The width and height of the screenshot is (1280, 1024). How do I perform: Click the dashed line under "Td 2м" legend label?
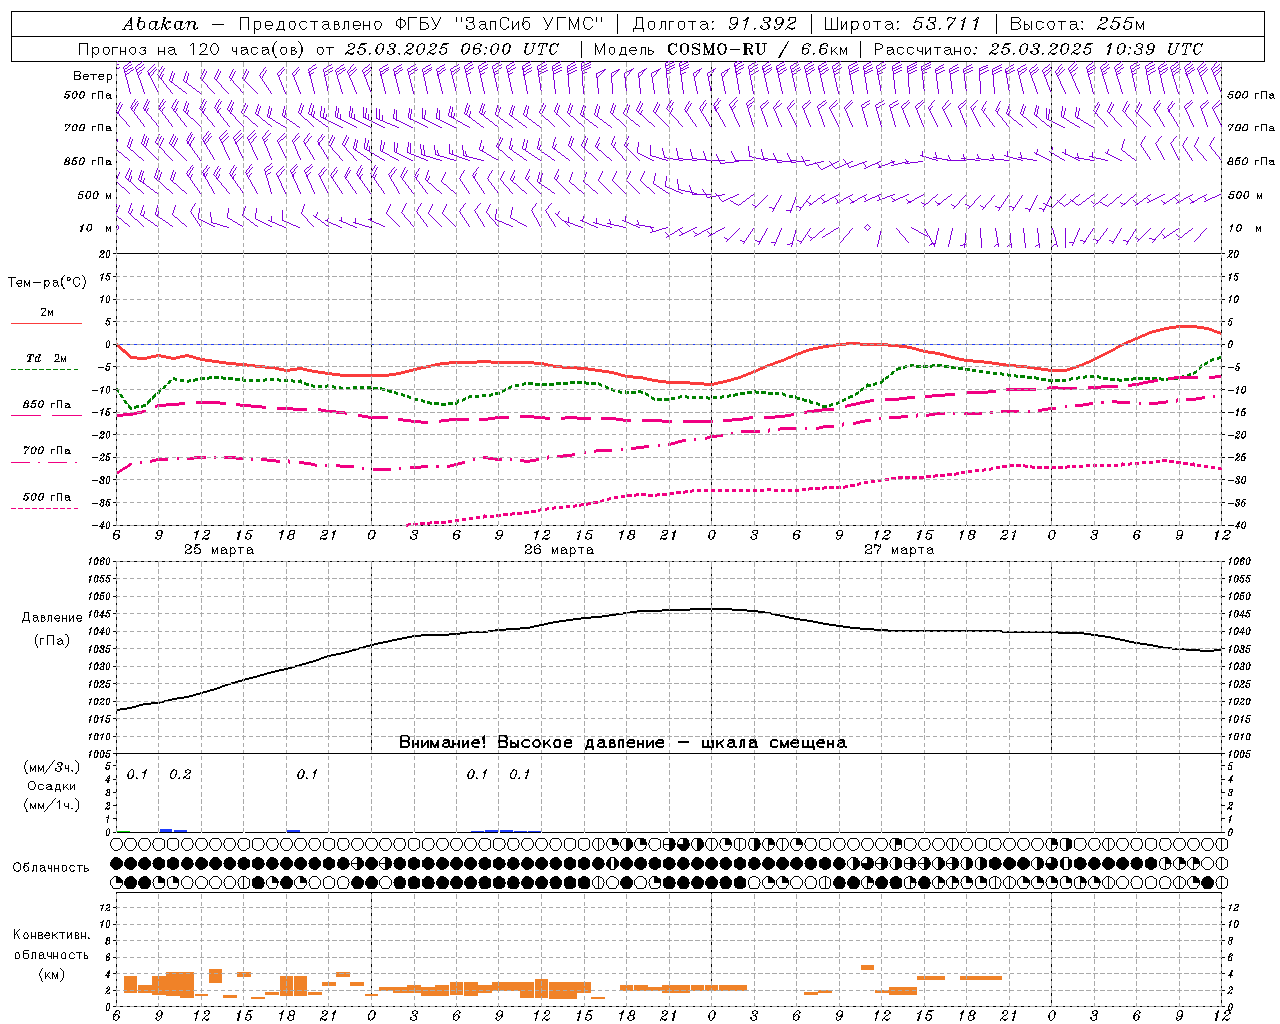44,369
